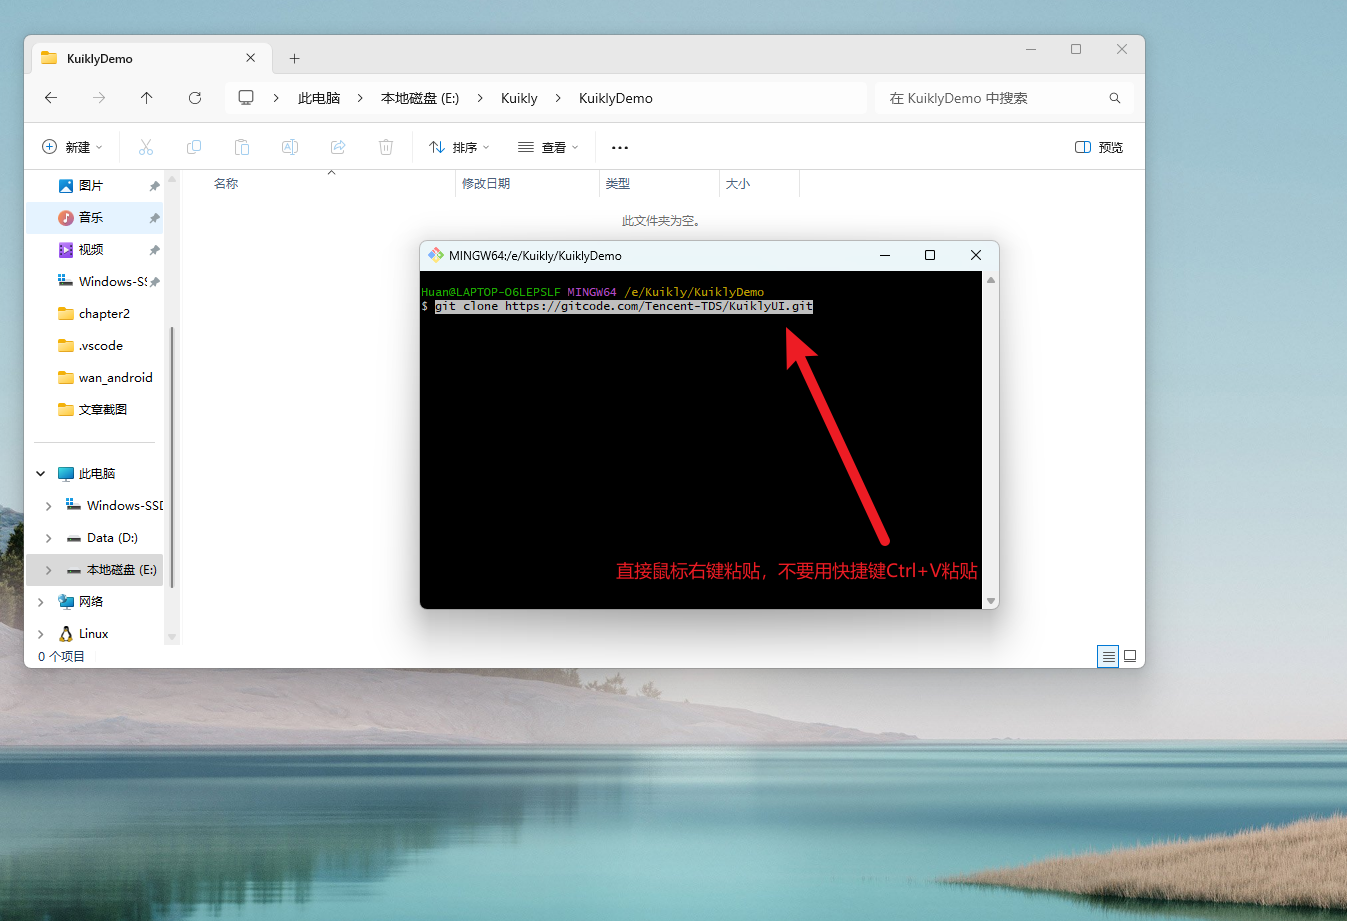Open the 查看 view dropdown
Screen dimensions: 1347x921
[548, 147]
